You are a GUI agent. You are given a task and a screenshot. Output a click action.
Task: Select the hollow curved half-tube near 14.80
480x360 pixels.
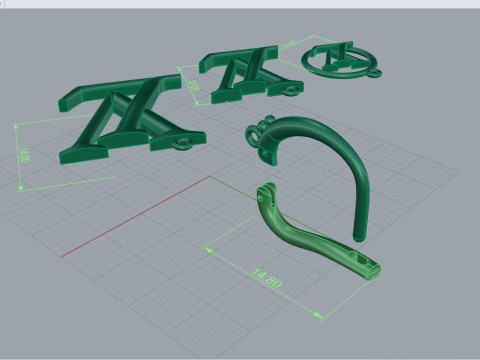(317, 230)
